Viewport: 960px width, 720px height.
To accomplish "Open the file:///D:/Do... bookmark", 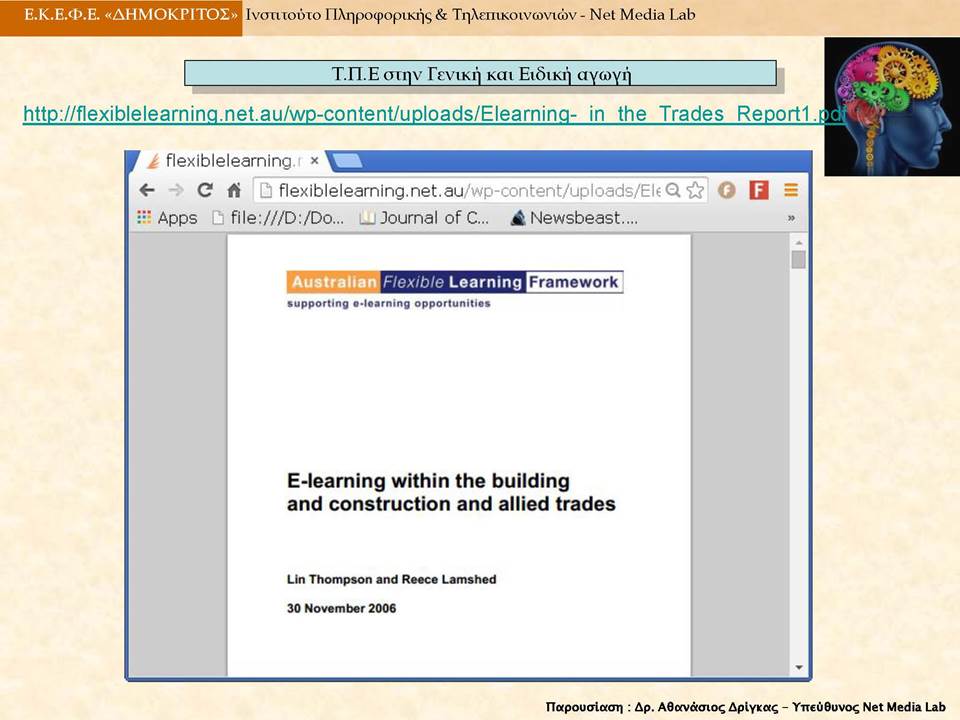I will pyautogui.click(x=278, y=218).
